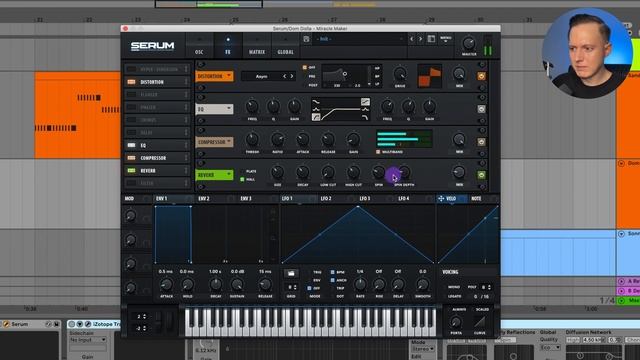
Task: Click the Serum logo
Action: click(152, 46)
